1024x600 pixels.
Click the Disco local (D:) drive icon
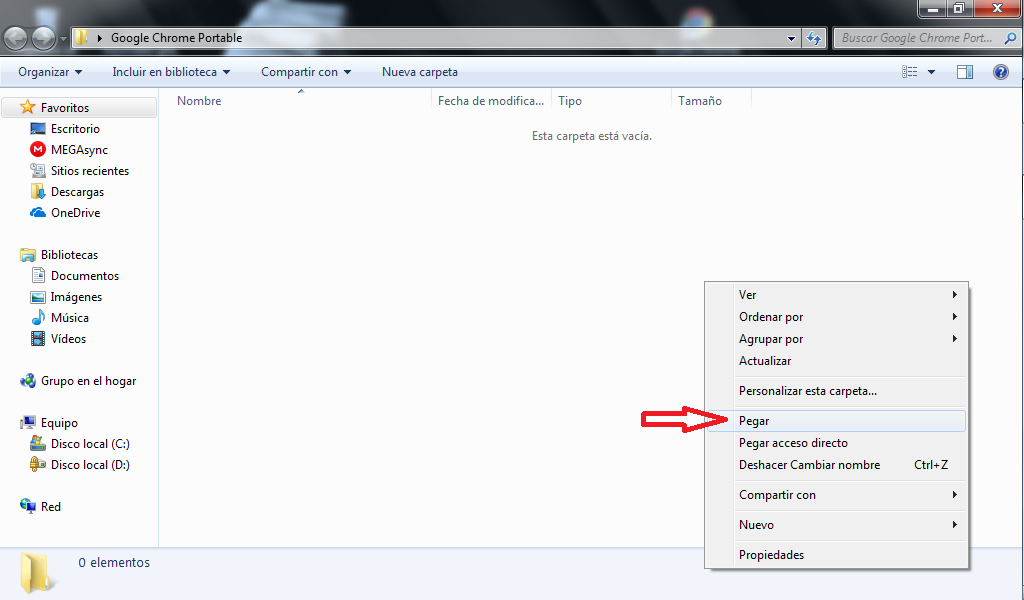point(38,465)
